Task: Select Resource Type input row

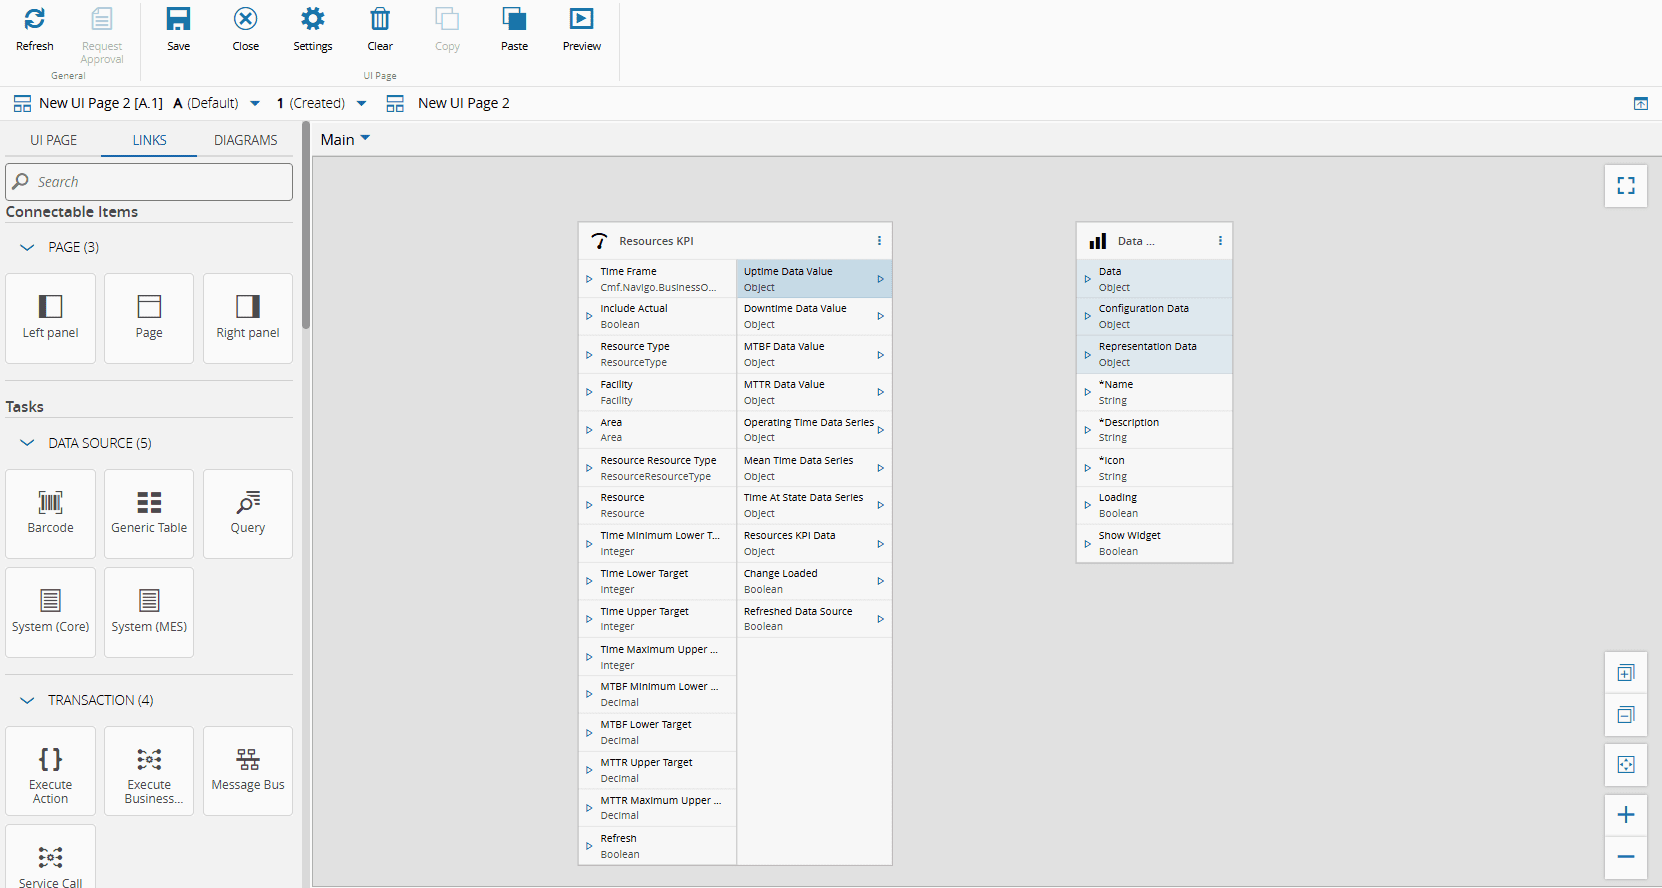Action: 657,354
